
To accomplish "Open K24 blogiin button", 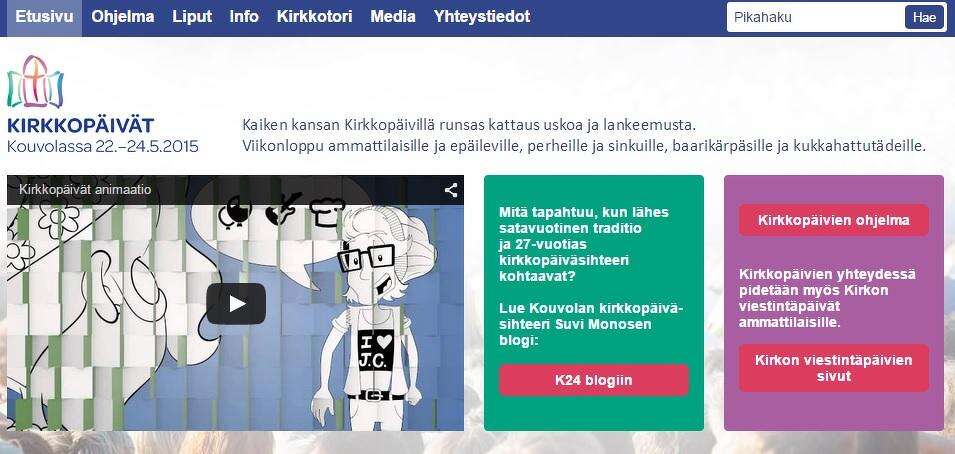I will pos(594,380).
